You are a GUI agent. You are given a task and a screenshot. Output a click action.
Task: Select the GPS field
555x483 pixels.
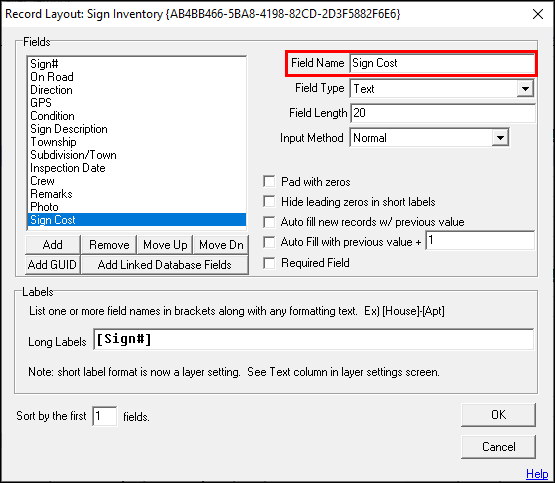coord(137,103)
